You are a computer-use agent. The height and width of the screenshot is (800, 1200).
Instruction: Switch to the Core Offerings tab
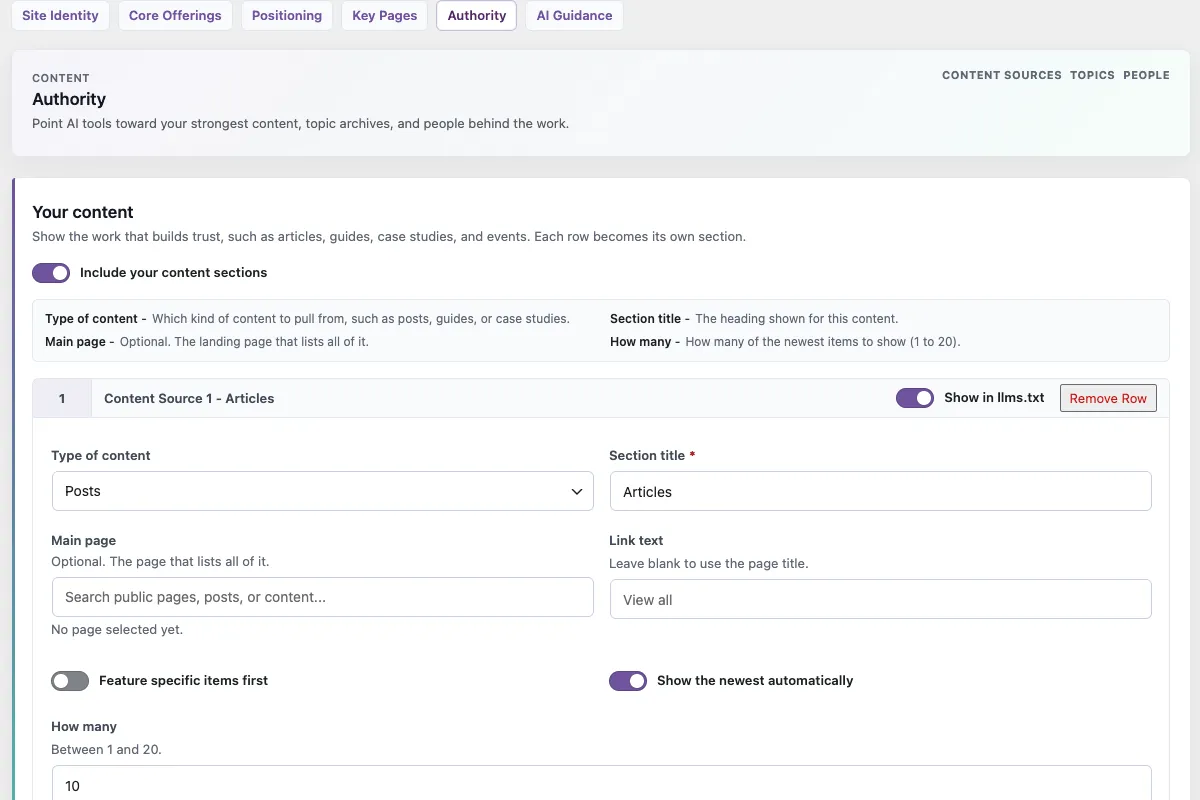[175, 15]
